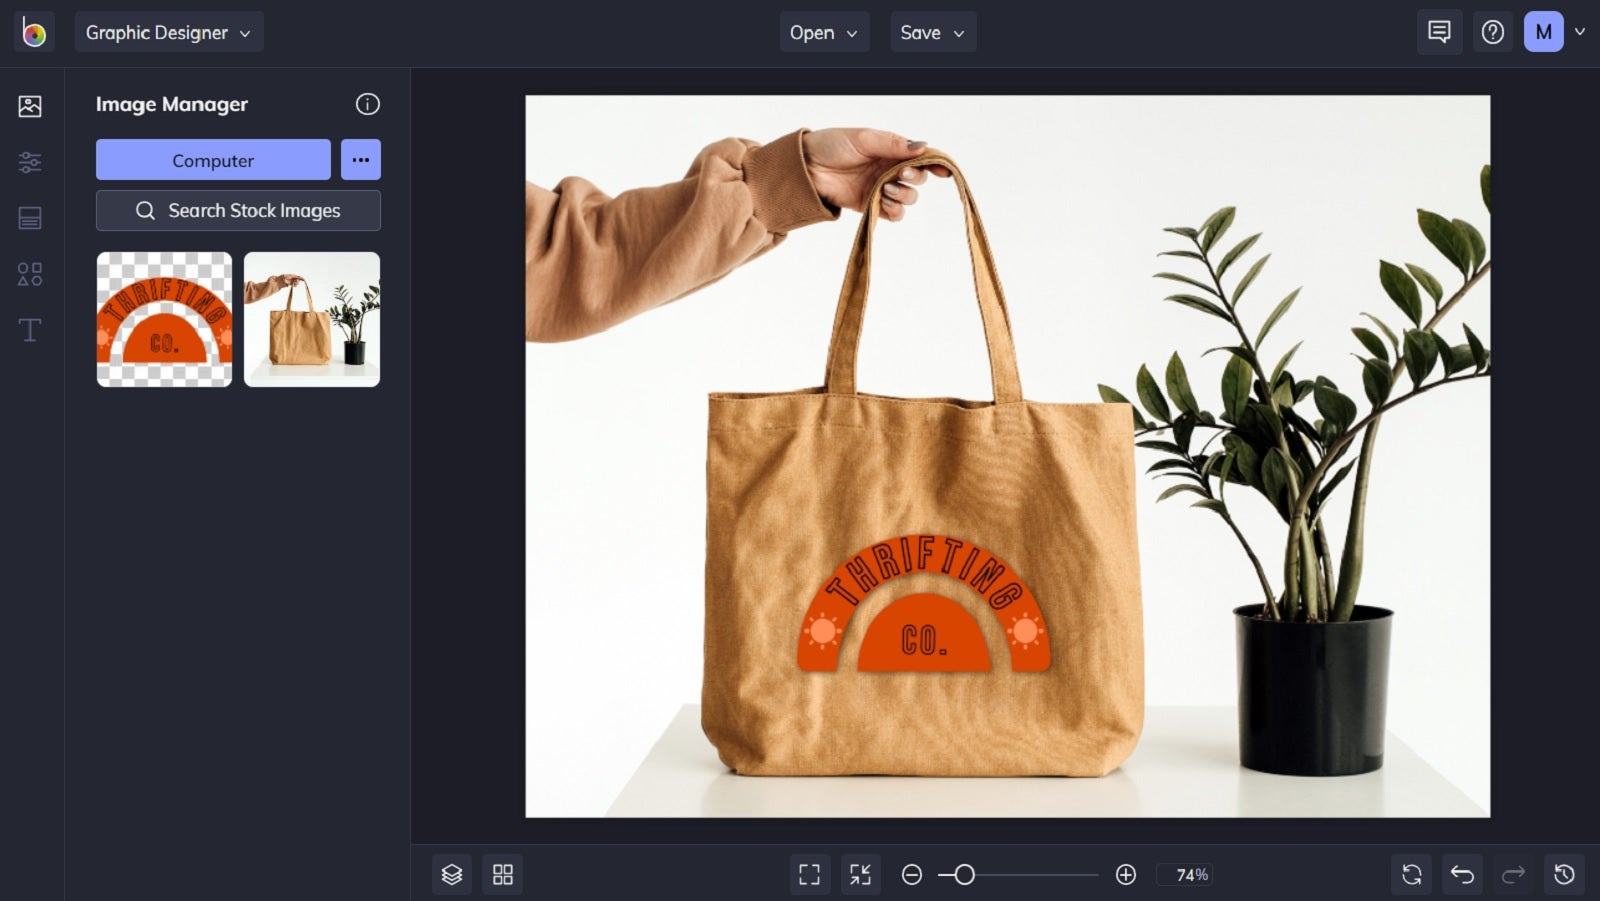Open the help question mark icon
Image resolution: width=1600 pixels, height=901 pixels.
pos(1493,32)
